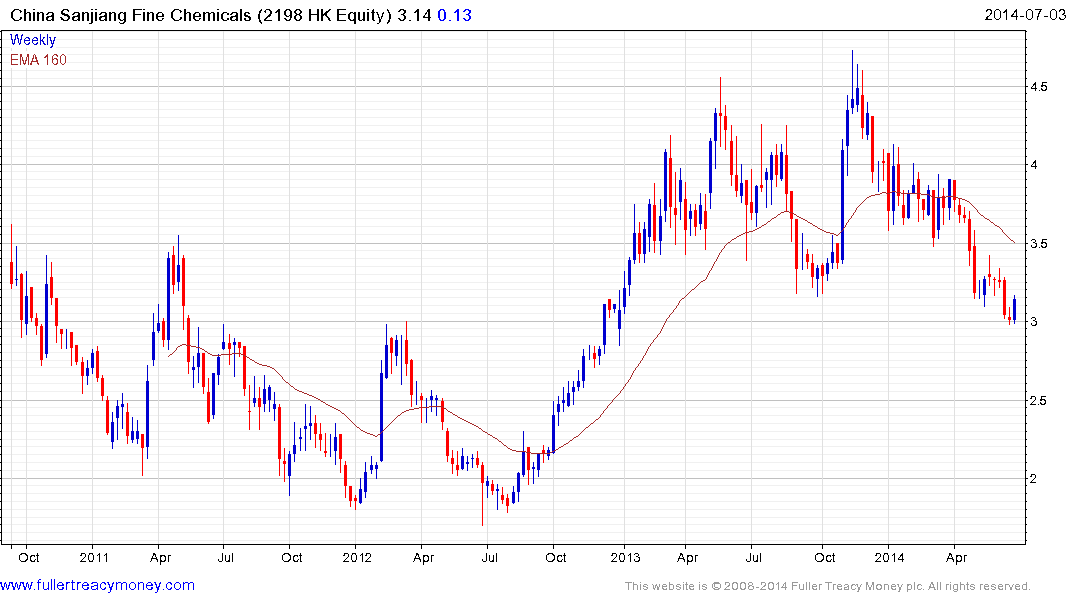Click the 3.5 price axis label
The image size is (1075, 600).
click(1039, 243)
